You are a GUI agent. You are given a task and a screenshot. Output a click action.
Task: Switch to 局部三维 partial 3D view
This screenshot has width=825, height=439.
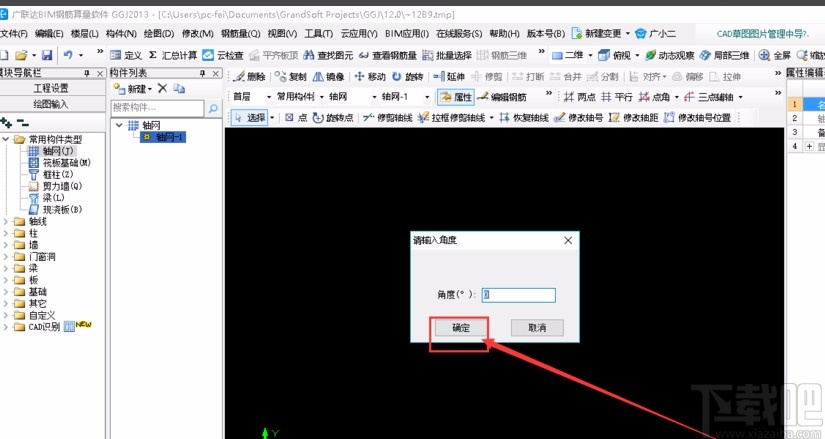(724, 55)
